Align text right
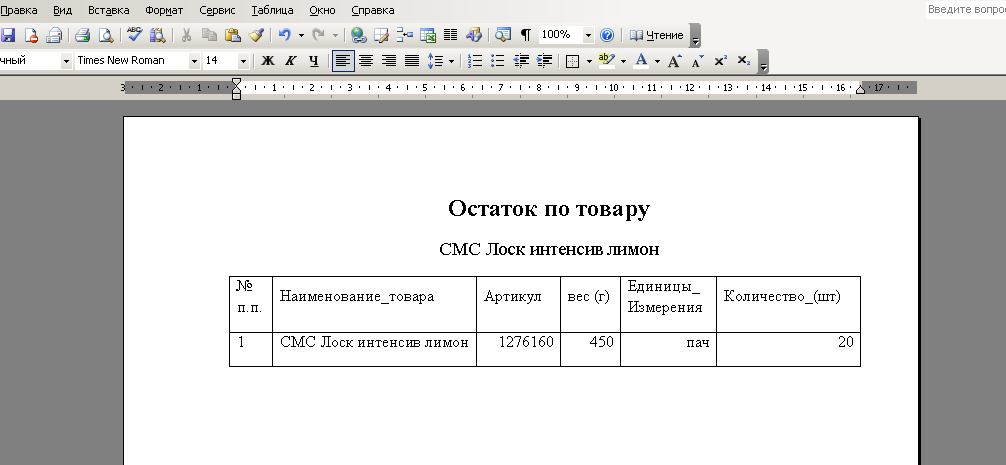Image resolution: width=1006 pixels, height=465 pixels. [x=389, y=61]
